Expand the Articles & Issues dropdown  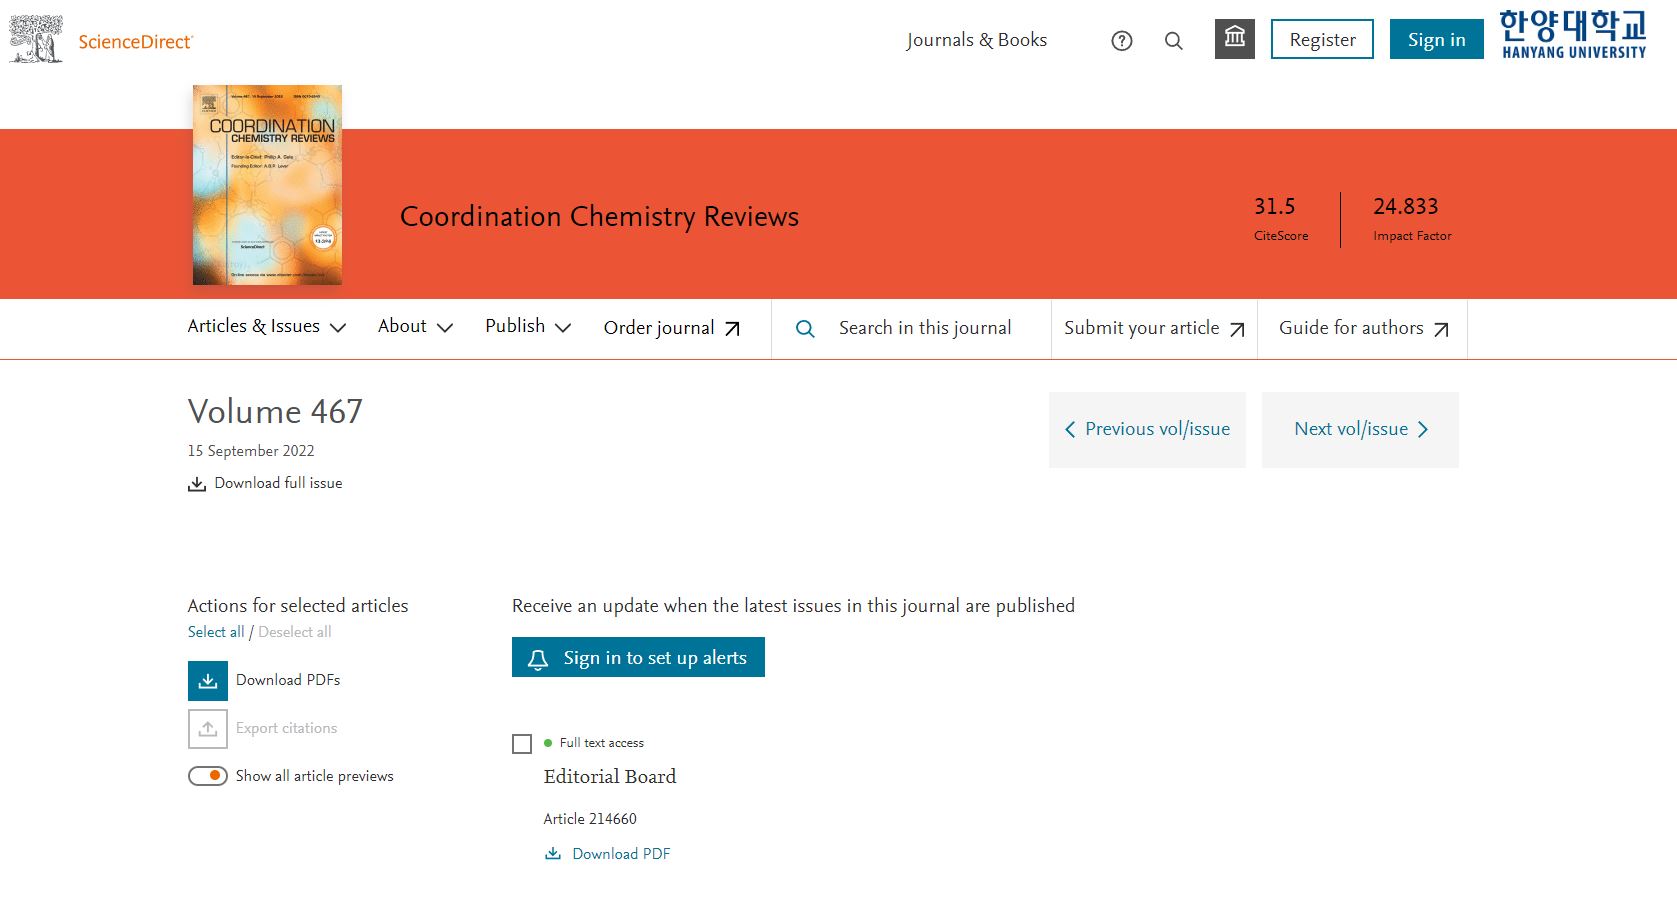[266, 327]
